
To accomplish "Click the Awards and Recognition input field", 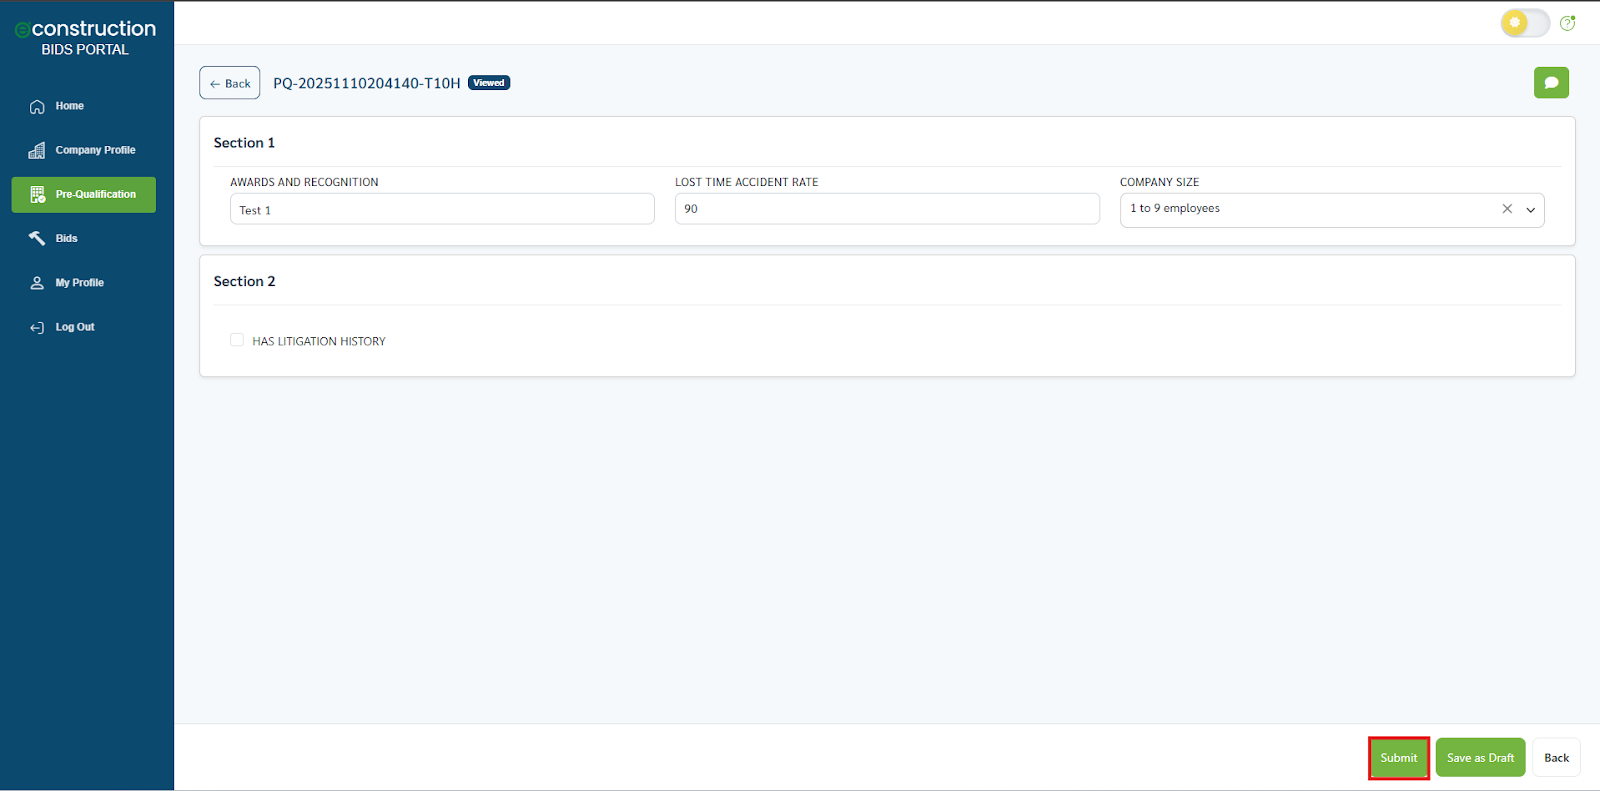I will [442, 210].
